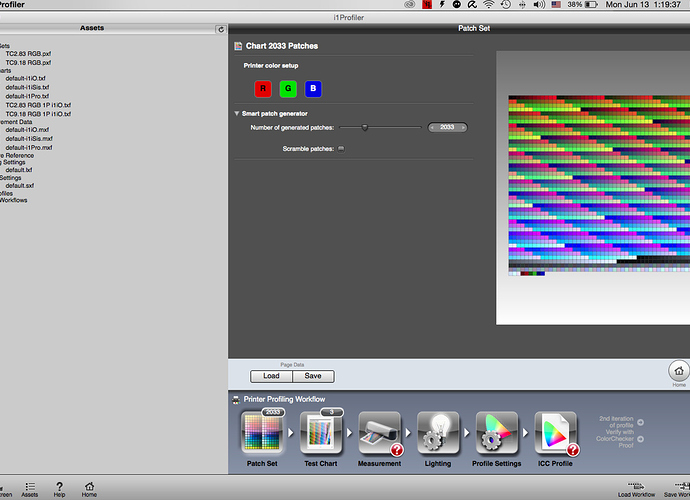Click the patch chart preview image

(599, 185)
